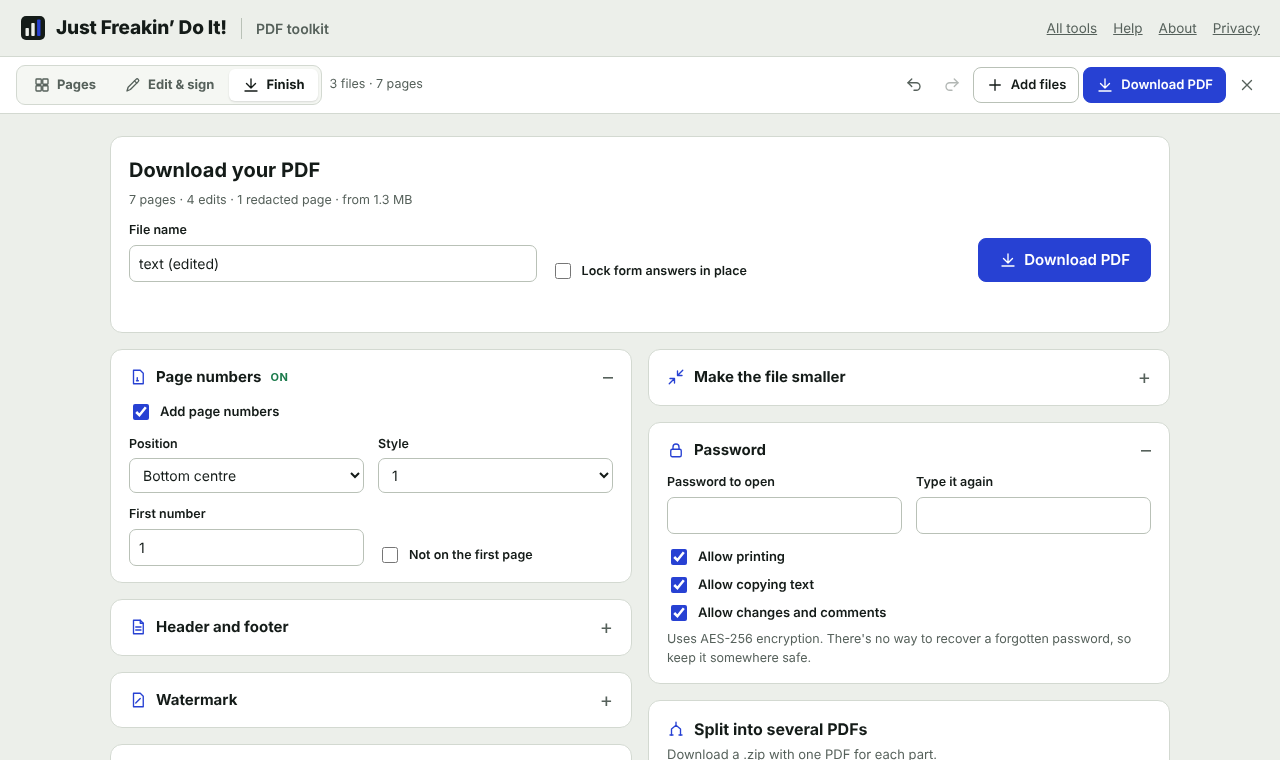Screen dimensions: 1280x760
Task: Disable Allow printing checkbox
Action: (x=679, y=557)
